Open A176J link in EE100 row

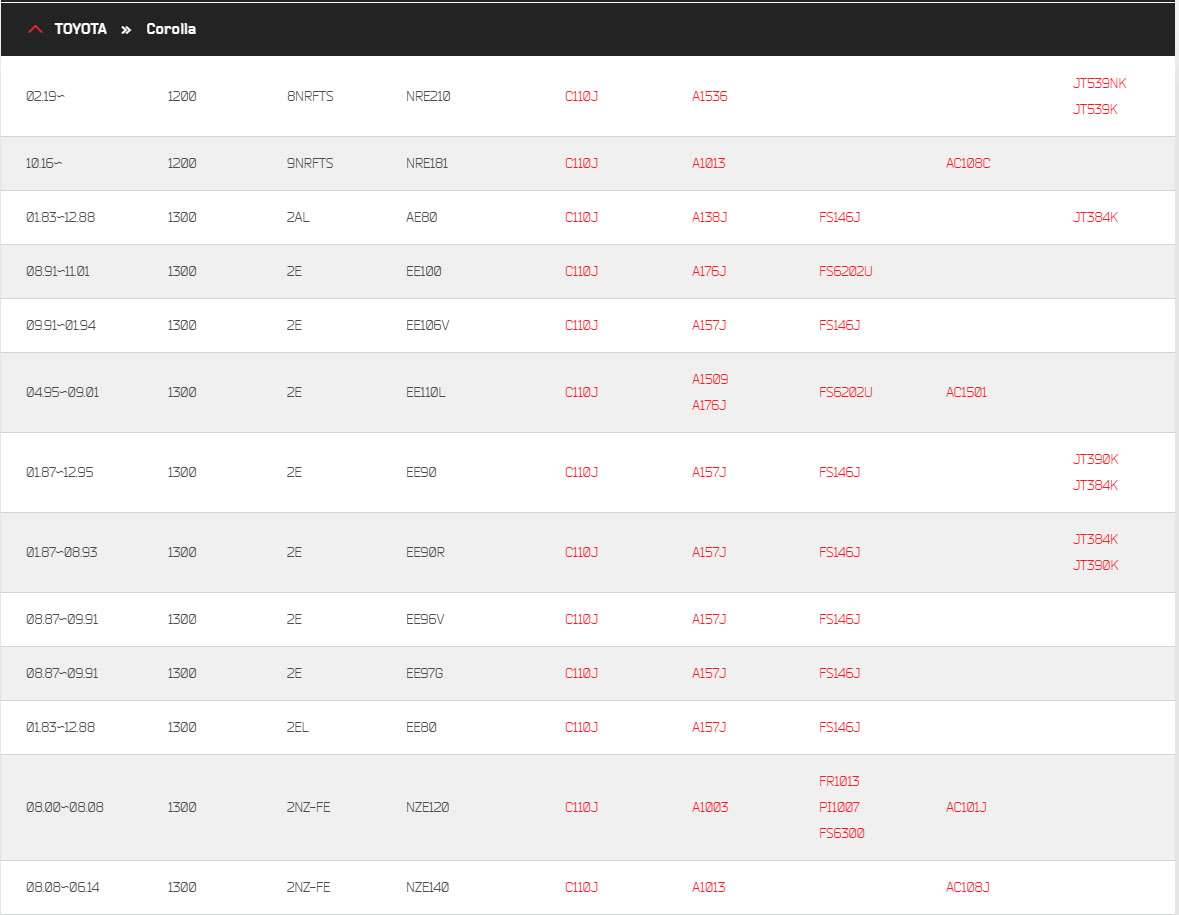pos(709,271)
